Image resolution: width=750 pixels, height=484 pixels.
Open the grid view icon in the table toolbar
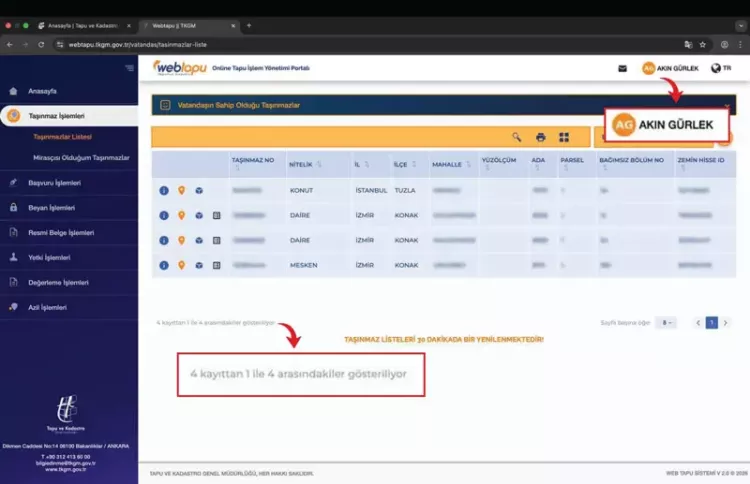pyautogui.click(x=564, y=137)
